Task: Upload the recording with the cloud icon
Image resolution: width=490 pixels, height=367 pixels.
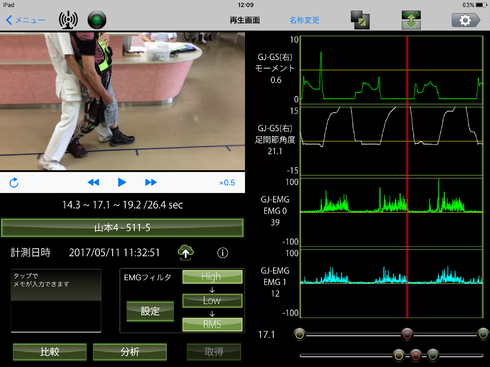Action: pos(186,252)
